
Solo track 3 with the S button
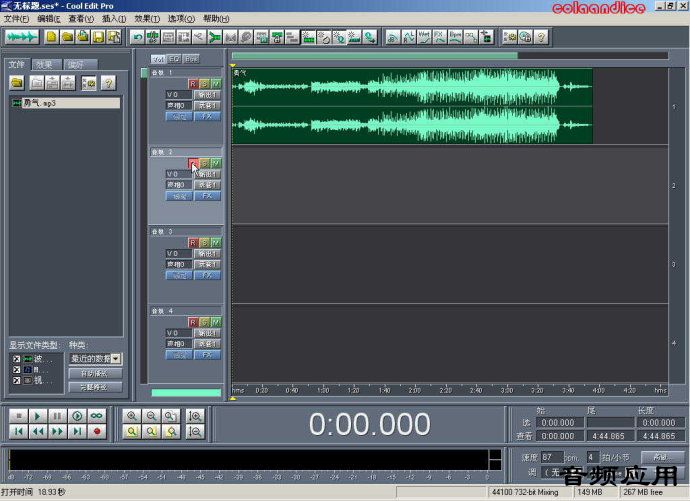[204, 243]
